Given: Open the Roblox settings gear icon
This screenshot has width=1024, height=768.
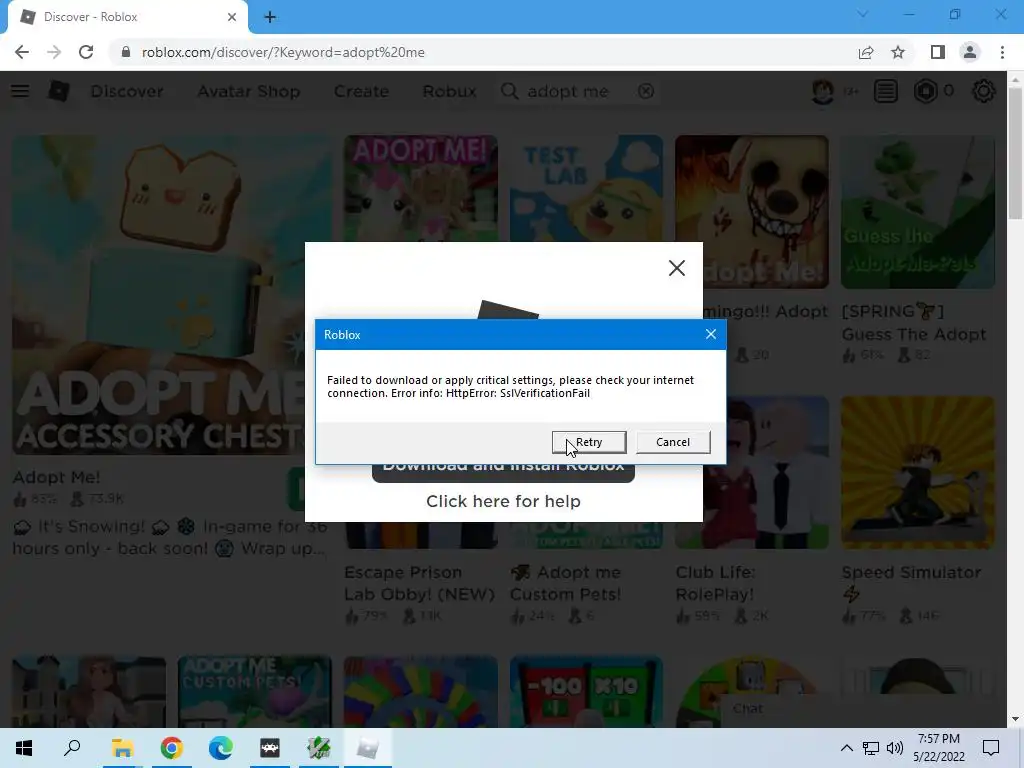Looking at the screenshot, I should [984, 91].
